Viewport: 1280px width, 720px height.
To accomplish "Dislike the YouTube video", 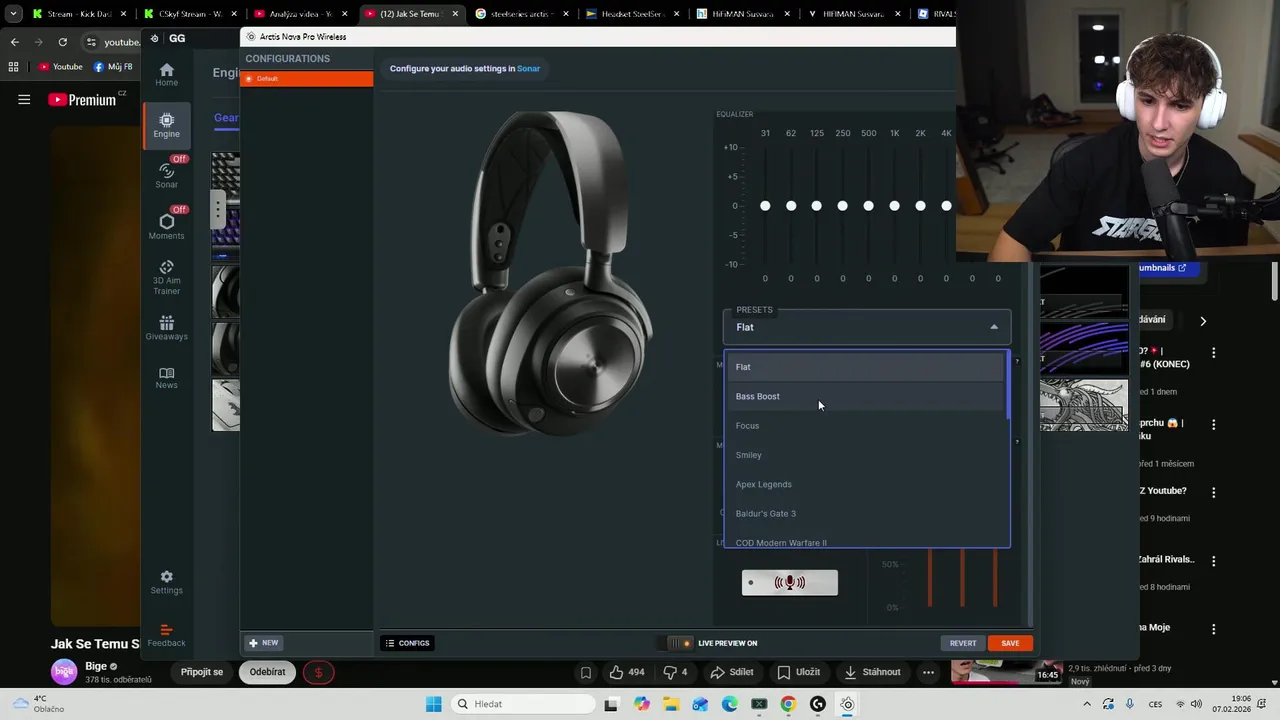I will pos(675,672).
